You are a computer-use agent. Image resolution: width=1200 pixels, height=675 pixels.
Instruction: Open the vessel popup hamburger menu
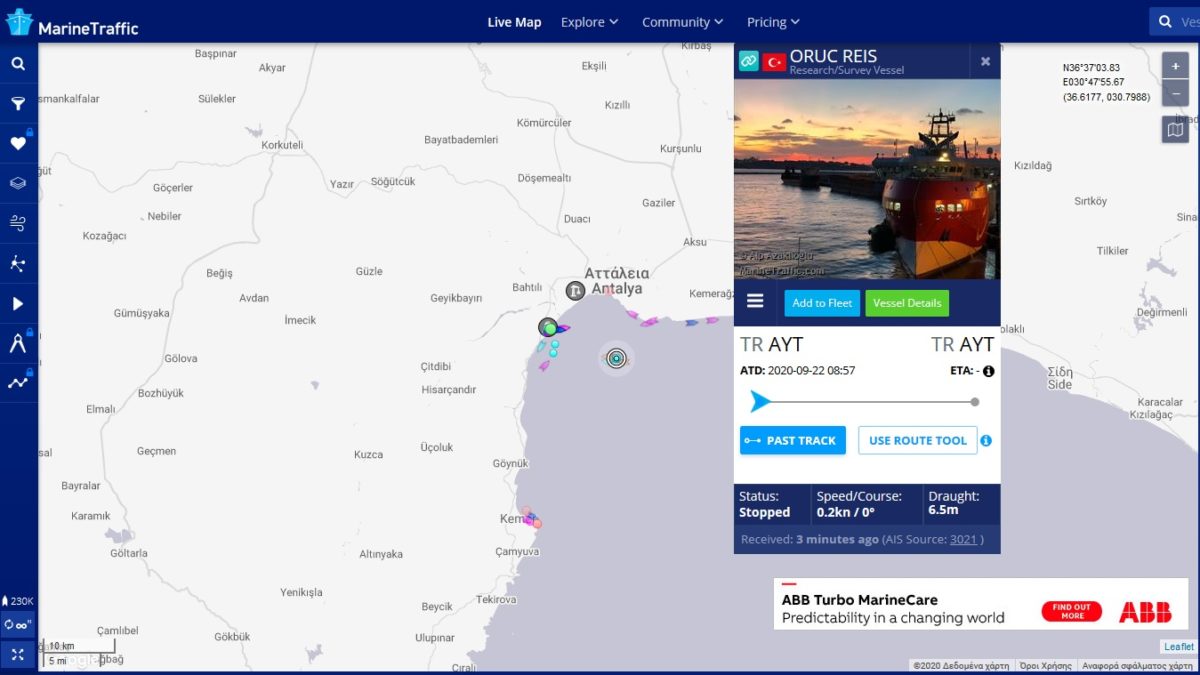(755, 302)
